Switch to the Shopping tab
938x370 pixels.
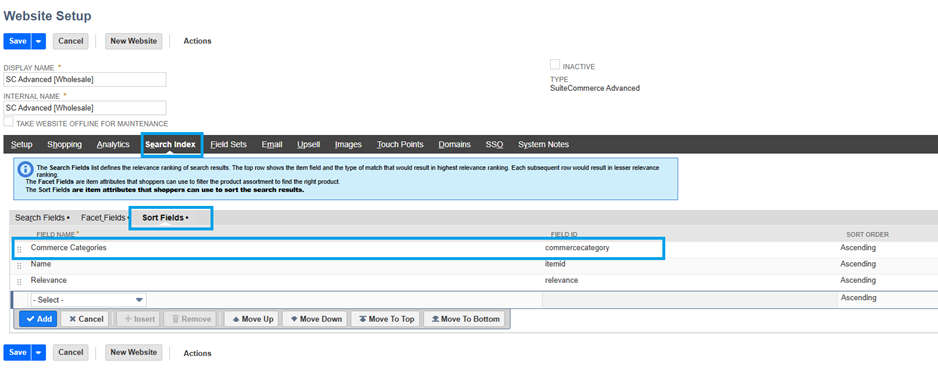tap(65, 145)
